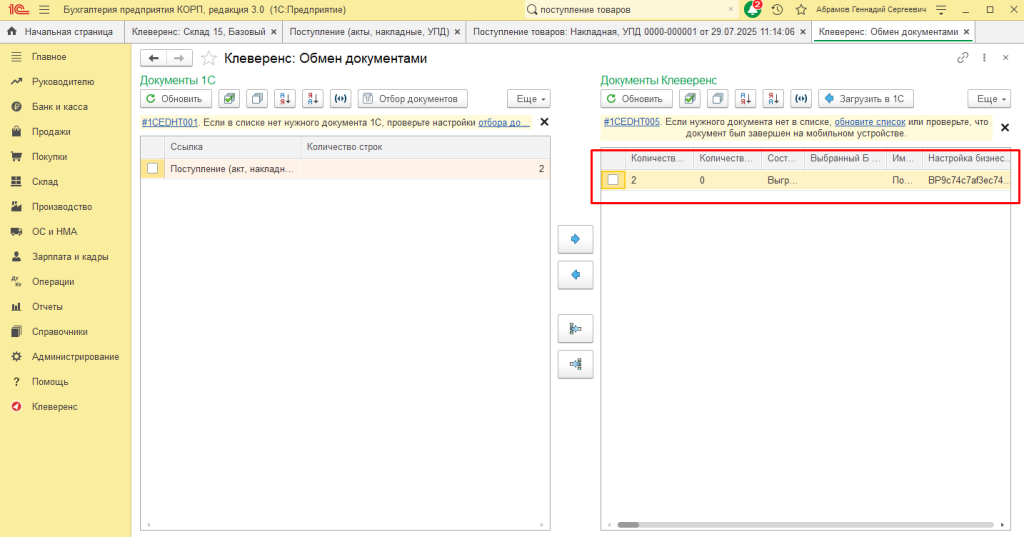Click the обновите список link
This screenshot has height=537, width=1024.
pyautogui.click(x=870, y=122)
